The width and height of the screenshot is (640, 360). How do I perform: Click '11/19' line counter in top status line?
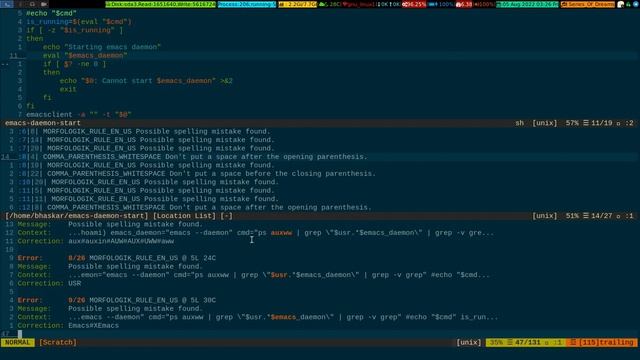point(601,123)
